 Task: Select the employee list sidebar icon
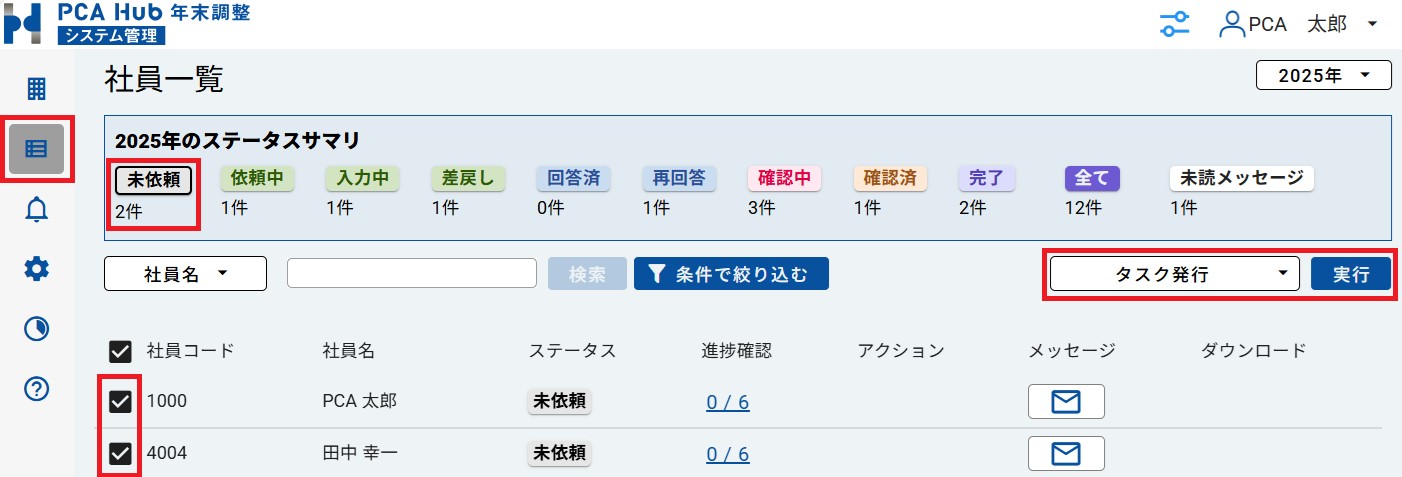pos(36,149)
